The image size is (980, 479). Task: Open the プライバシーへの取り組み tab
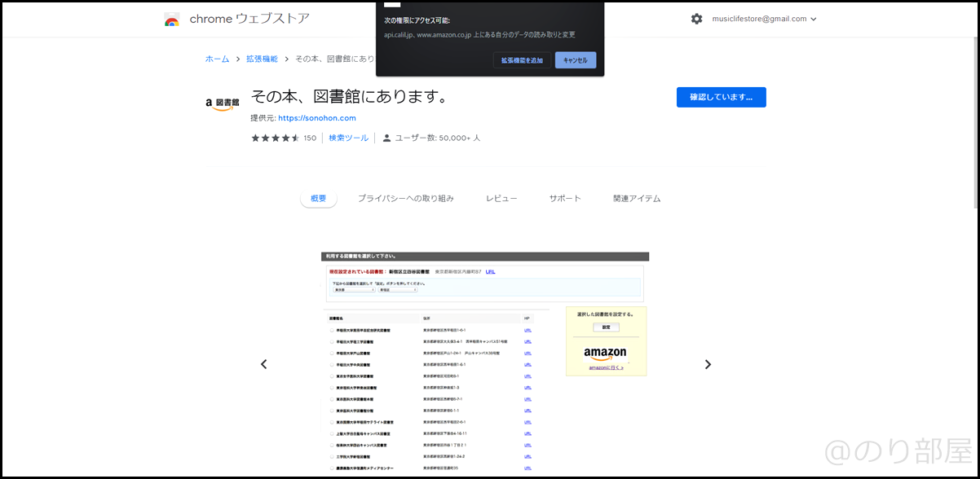point(405,199)
